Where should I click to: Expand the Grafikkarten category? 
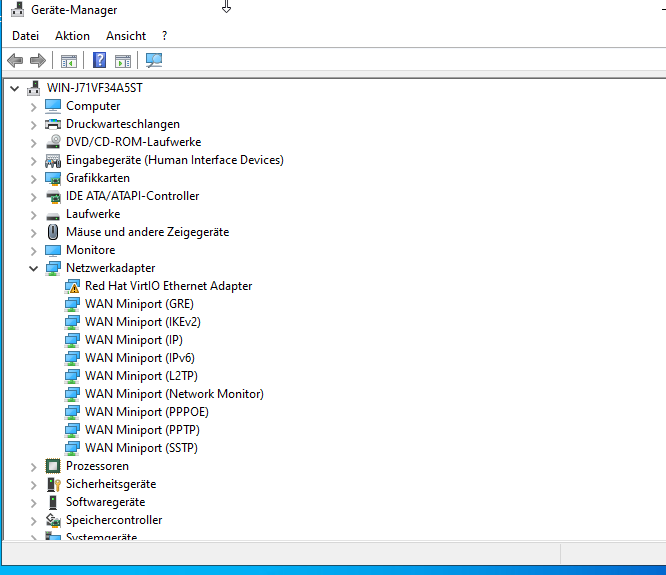[x=33, y=178]
